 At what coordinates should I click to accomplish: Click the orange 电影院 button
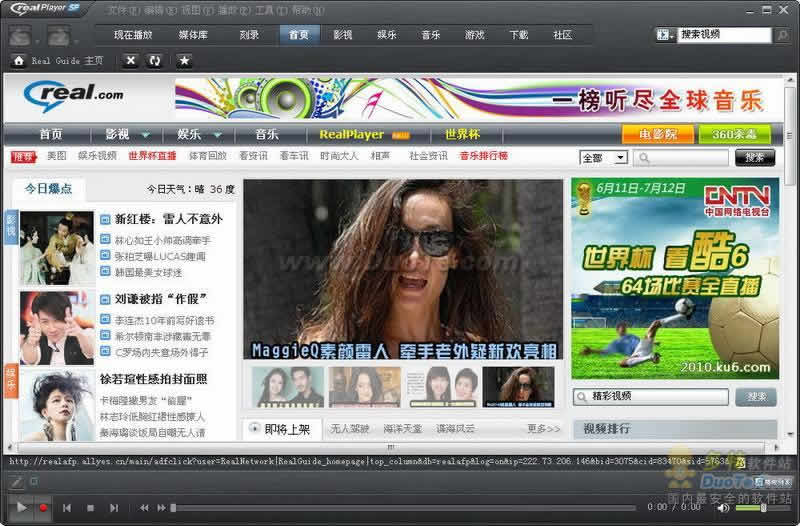point(658,135)
